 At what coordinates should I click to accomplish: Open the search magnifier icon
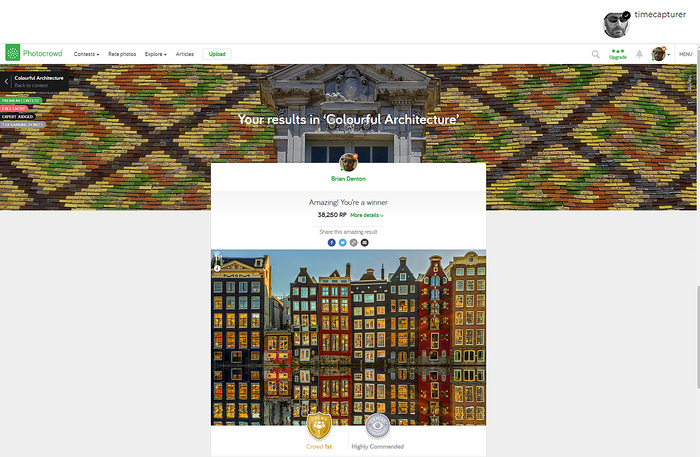(x=596, y=54)
